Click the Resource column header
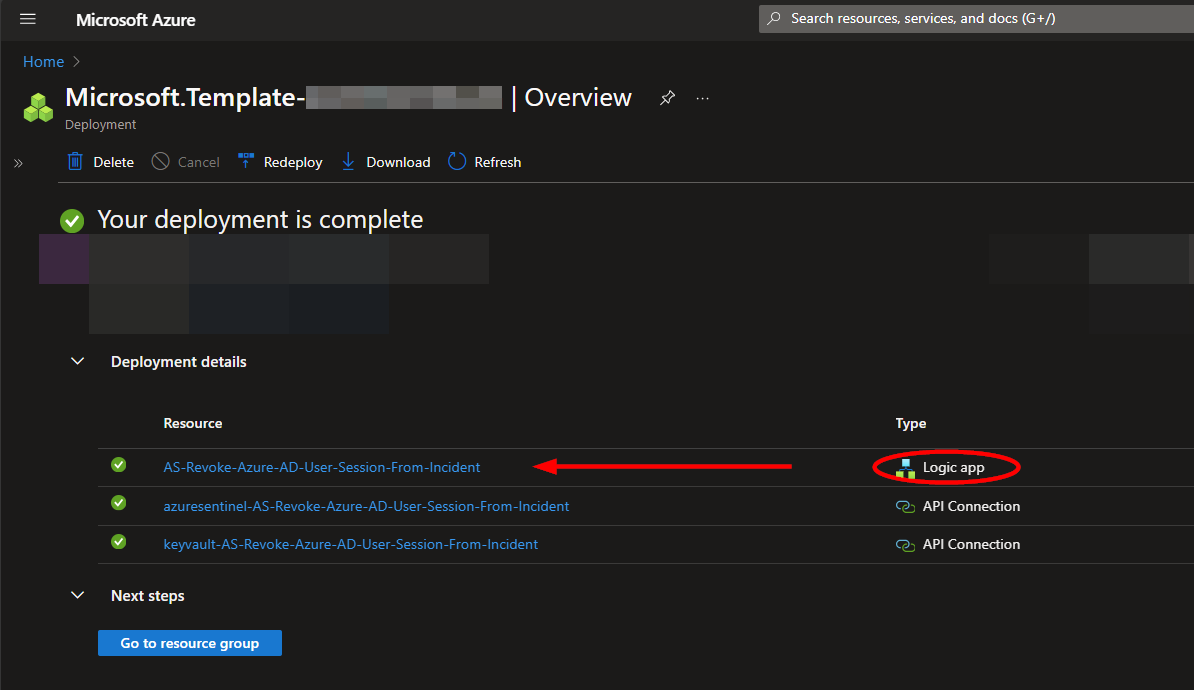The height and width of the screenshot is (690, 1194). (x=193, y=423)
